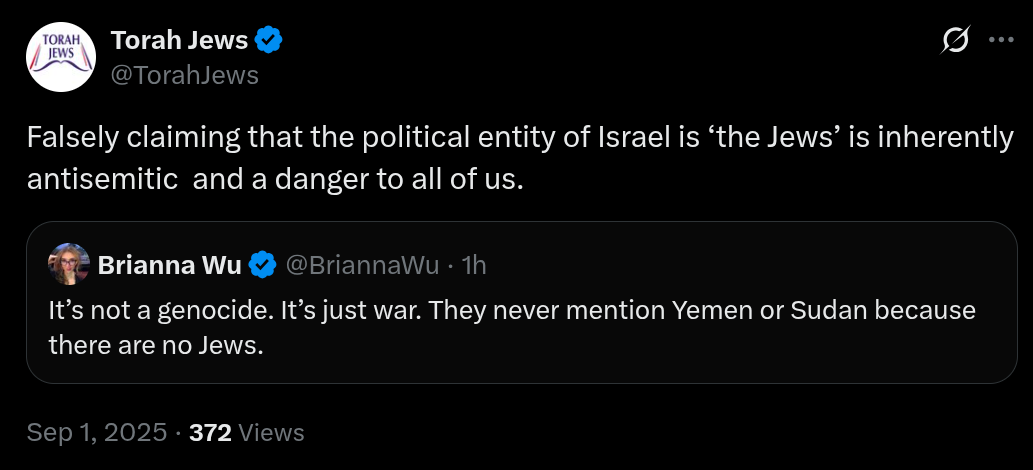Click the blue verified badge beside Torah Jews

269,40
